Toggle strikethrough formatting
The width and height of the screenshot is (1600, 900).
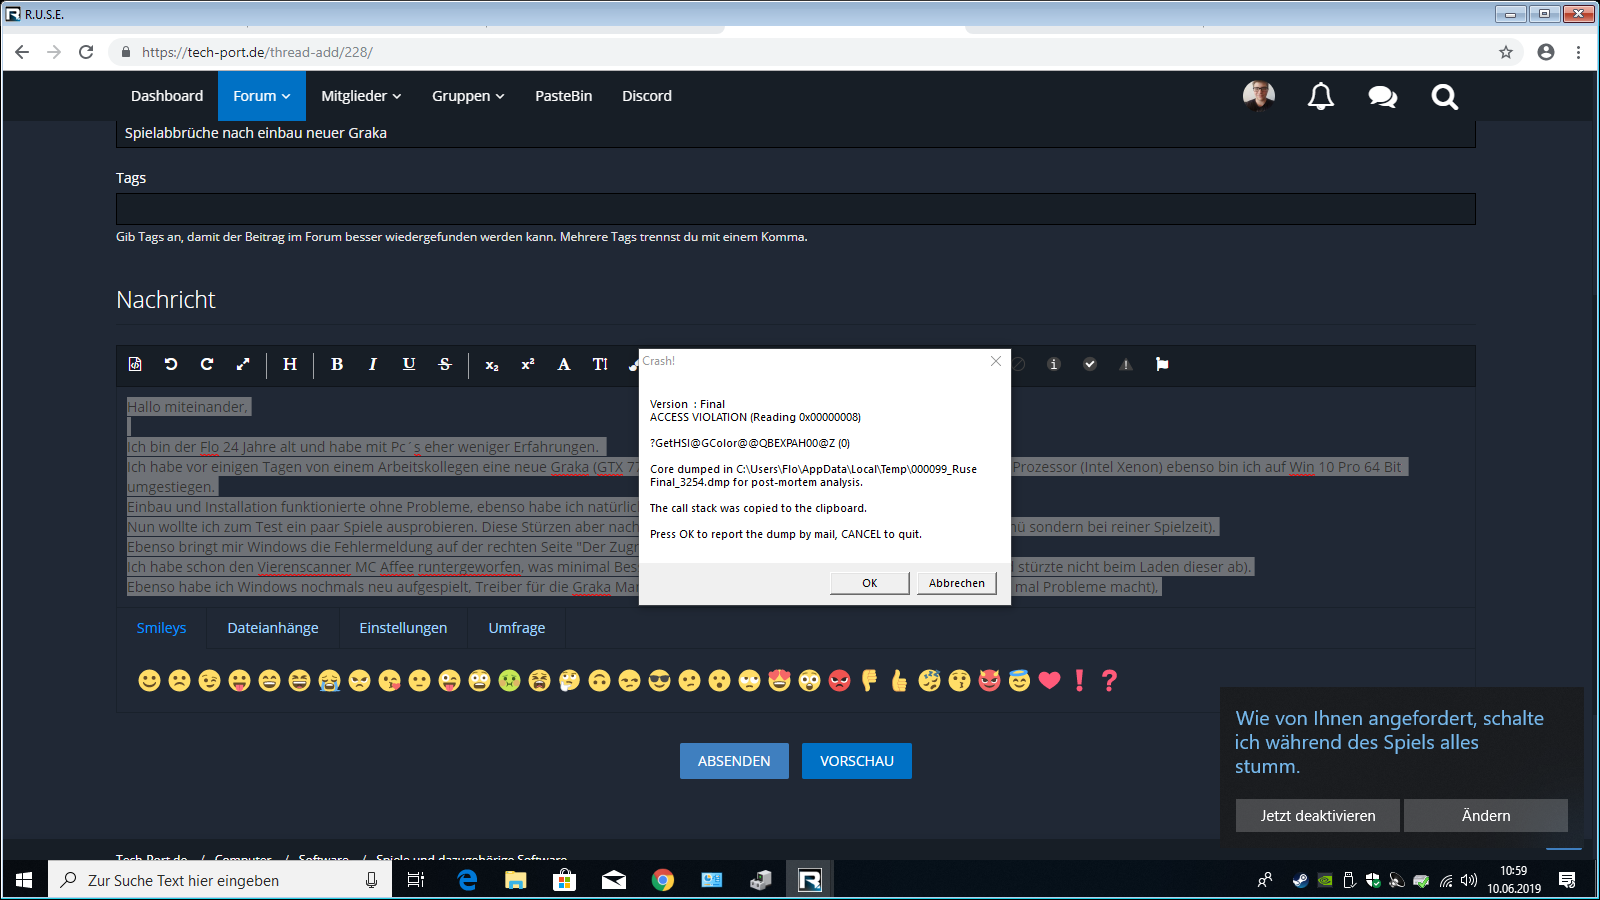[445, 365]
